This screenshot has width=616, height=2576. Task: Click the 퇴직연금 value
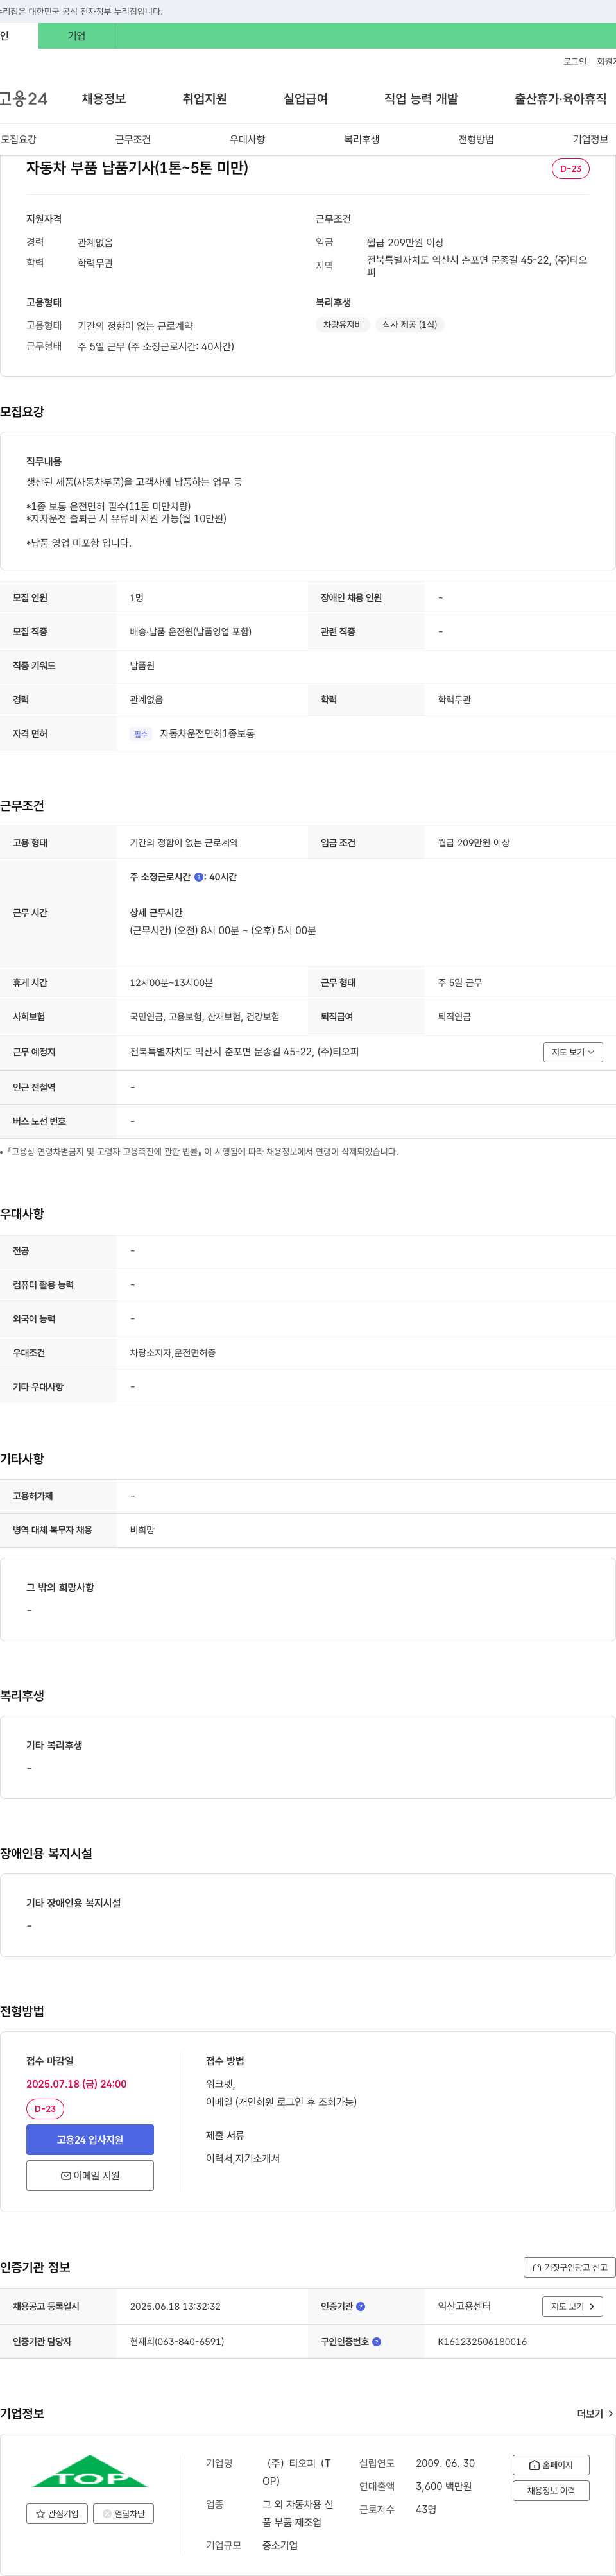455,1017
